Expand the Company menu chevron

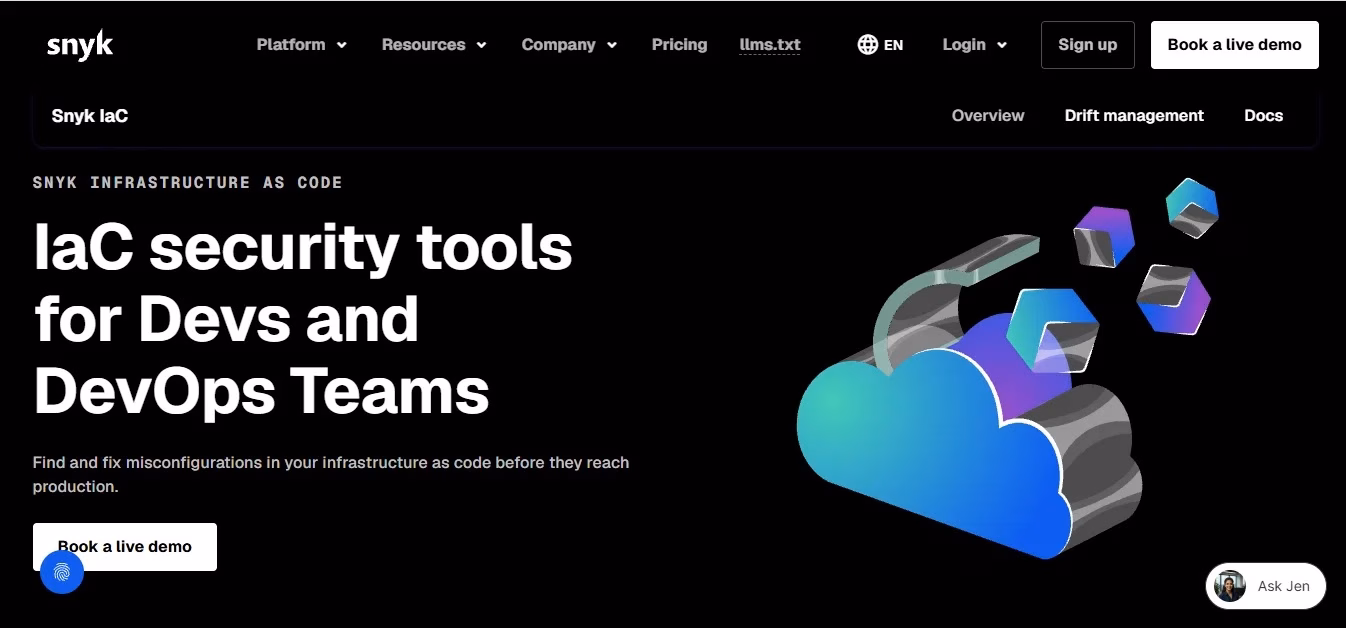tap(612, 45)
